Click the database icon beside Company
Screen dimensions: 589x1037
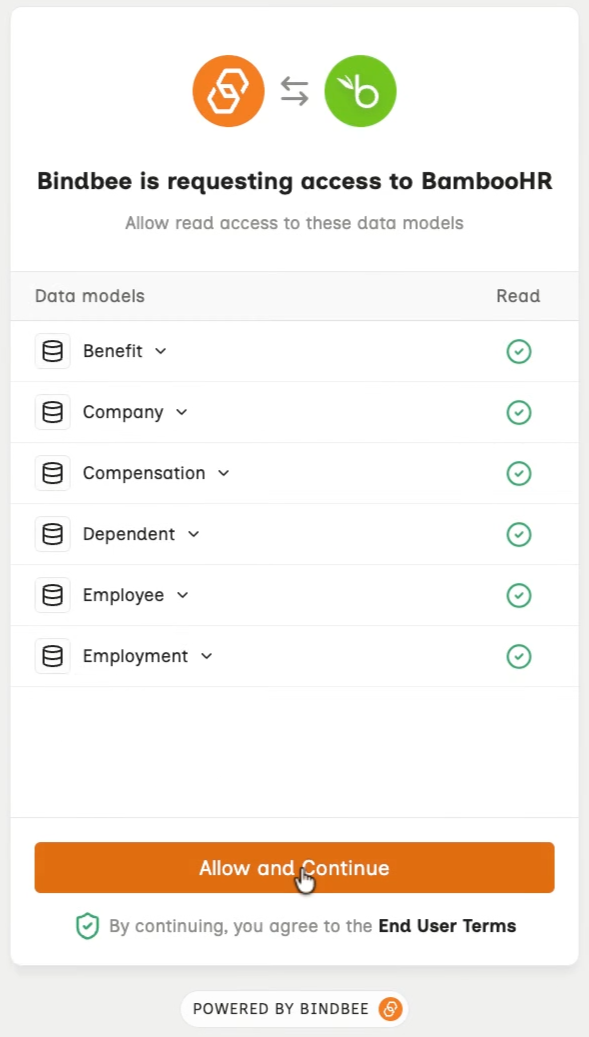(53, 412)
